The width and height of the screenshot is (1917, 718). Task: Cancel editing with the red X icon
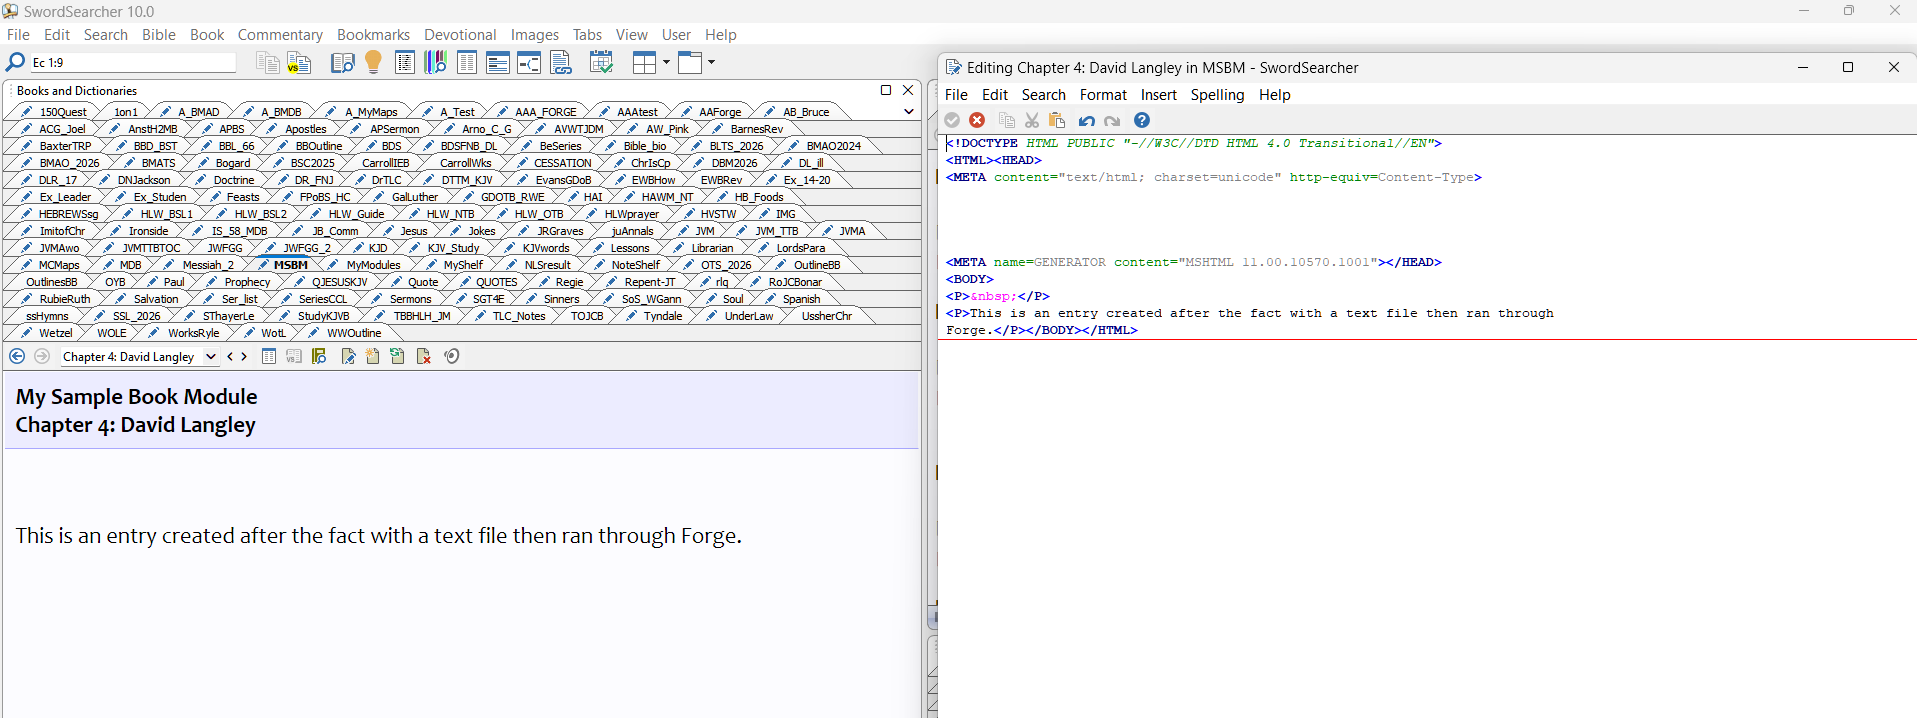click(977, 120)
